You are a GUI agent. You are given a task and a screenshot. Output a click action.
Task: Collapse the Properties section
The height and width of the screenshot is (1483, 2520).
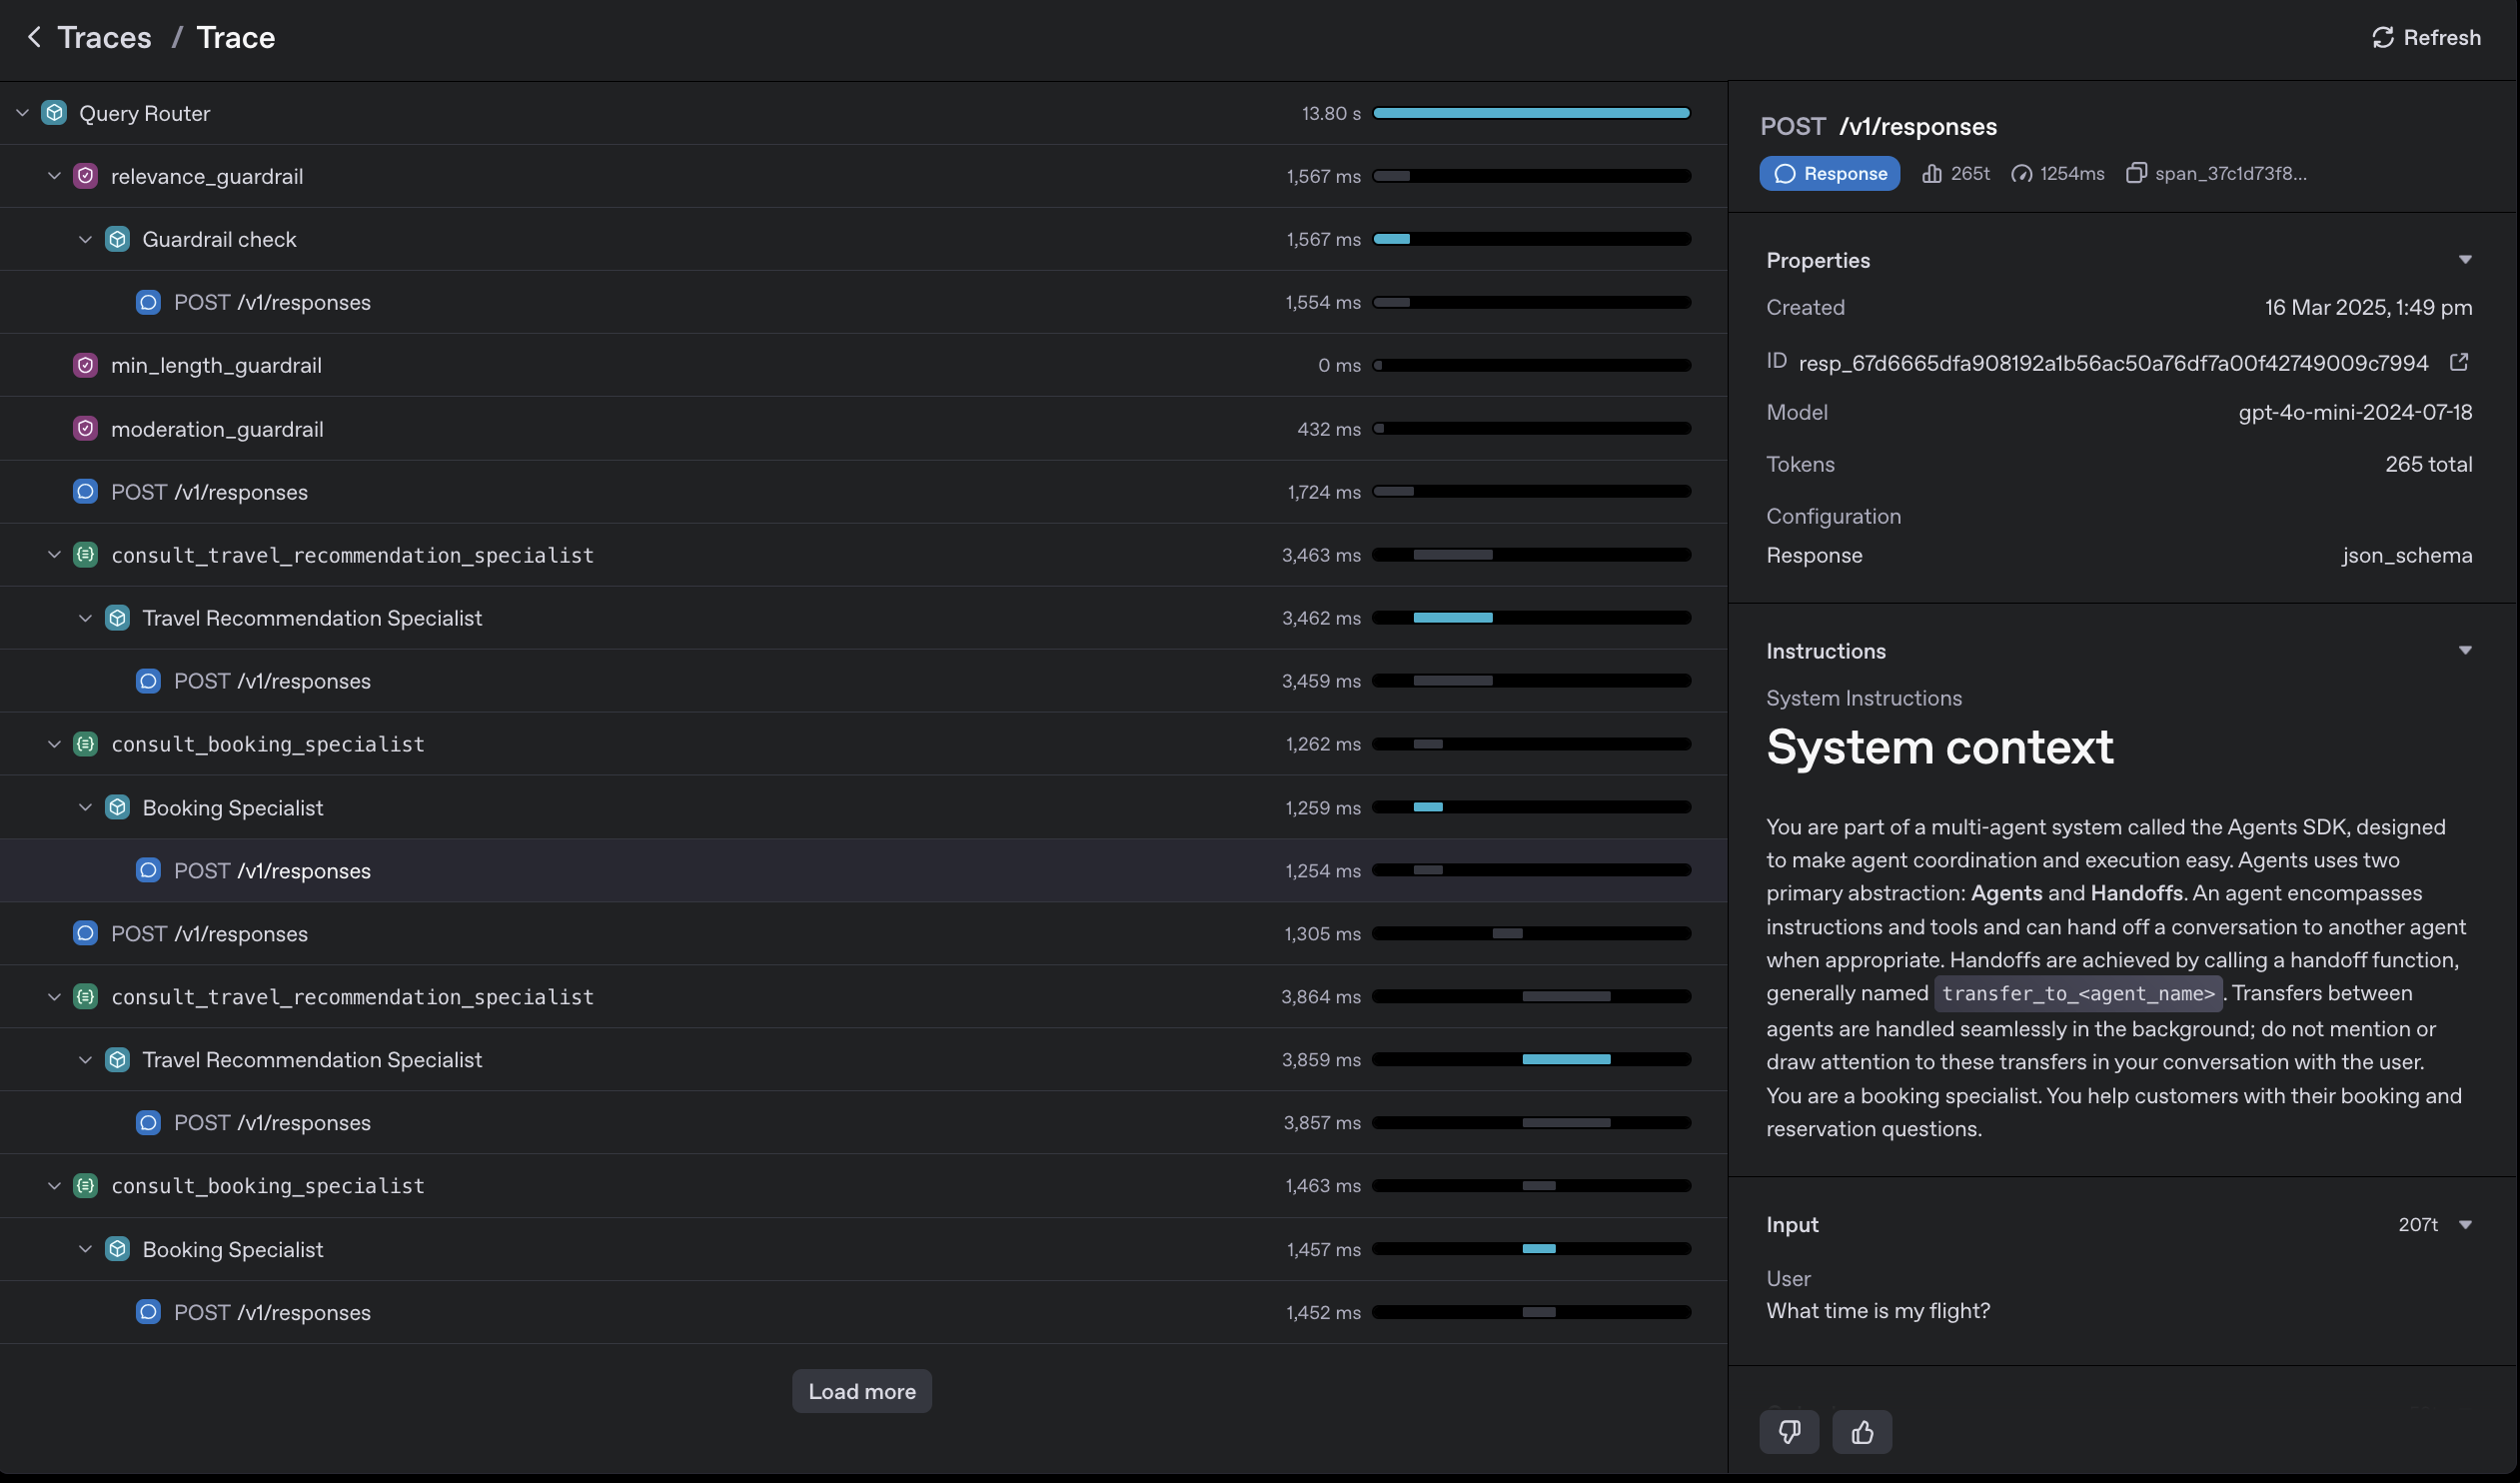[x=2465, y=260]
